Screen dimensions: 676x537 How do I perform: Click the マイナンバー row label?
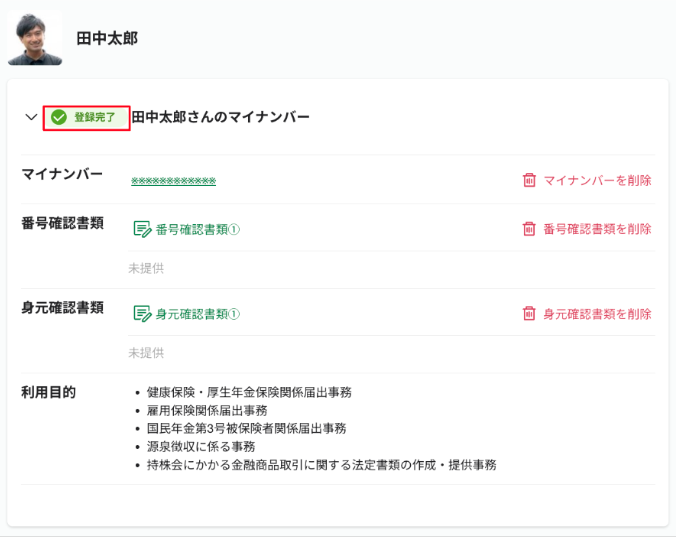pyautogui.click(x=62, y=174)
